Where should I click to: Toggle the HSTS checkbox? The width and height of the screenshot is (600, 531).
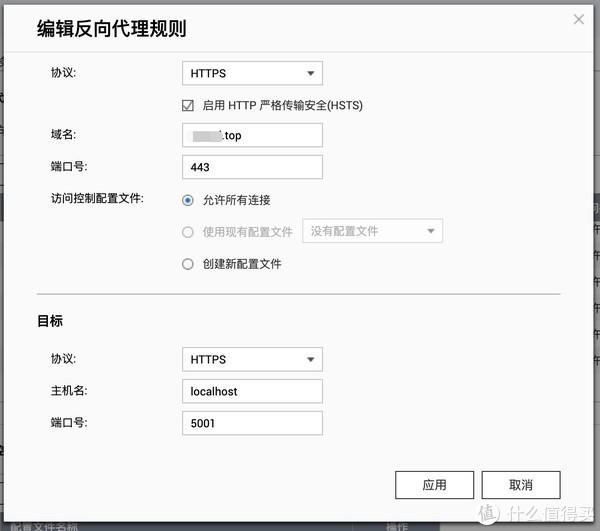pyautogui.click(x=188, y=105)
